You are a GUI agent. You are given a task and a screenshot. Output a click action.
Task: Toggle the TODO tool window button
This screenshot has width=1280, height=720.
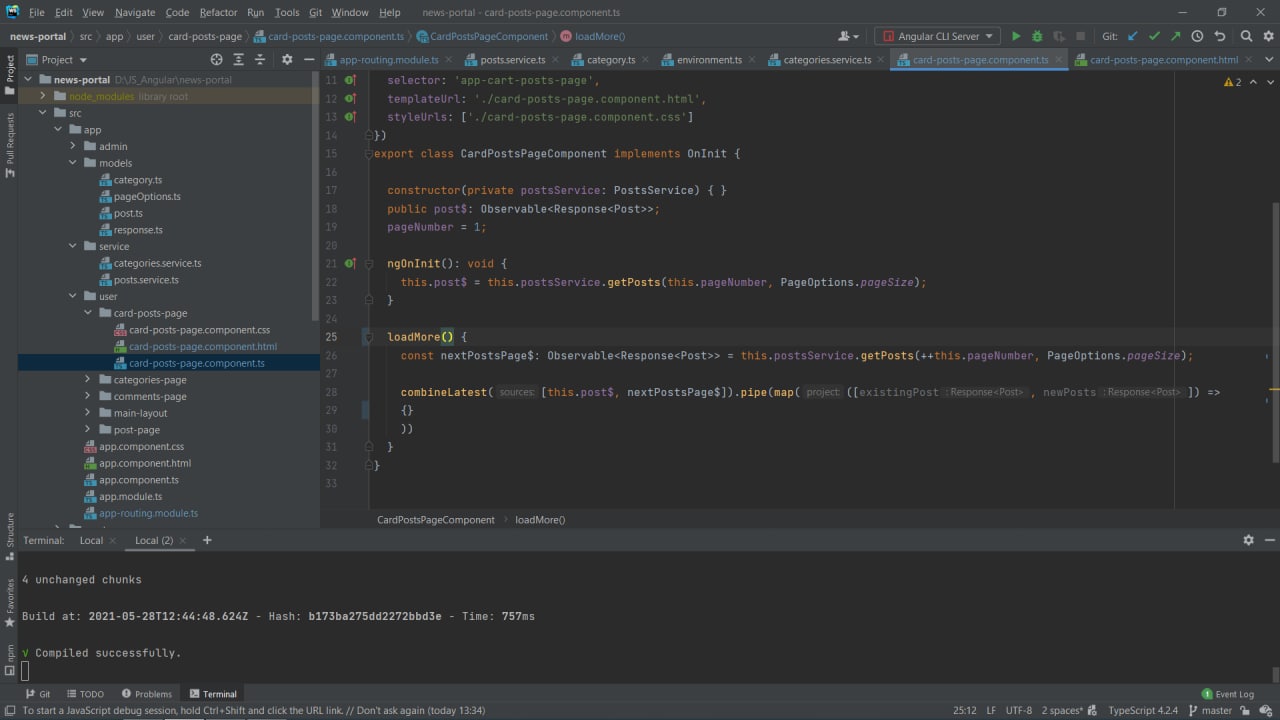85,694
